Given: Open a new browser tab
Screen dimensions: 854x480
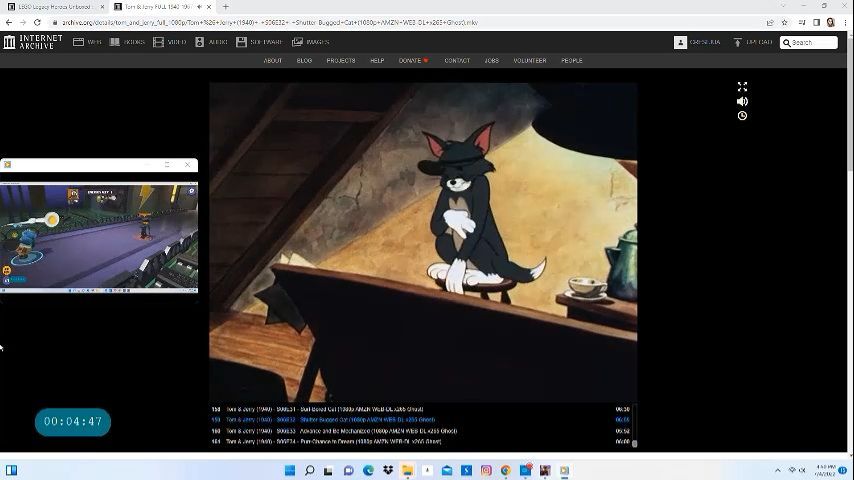Looking at the screenshot, I should pyautogui.click(x=225, y=7).
